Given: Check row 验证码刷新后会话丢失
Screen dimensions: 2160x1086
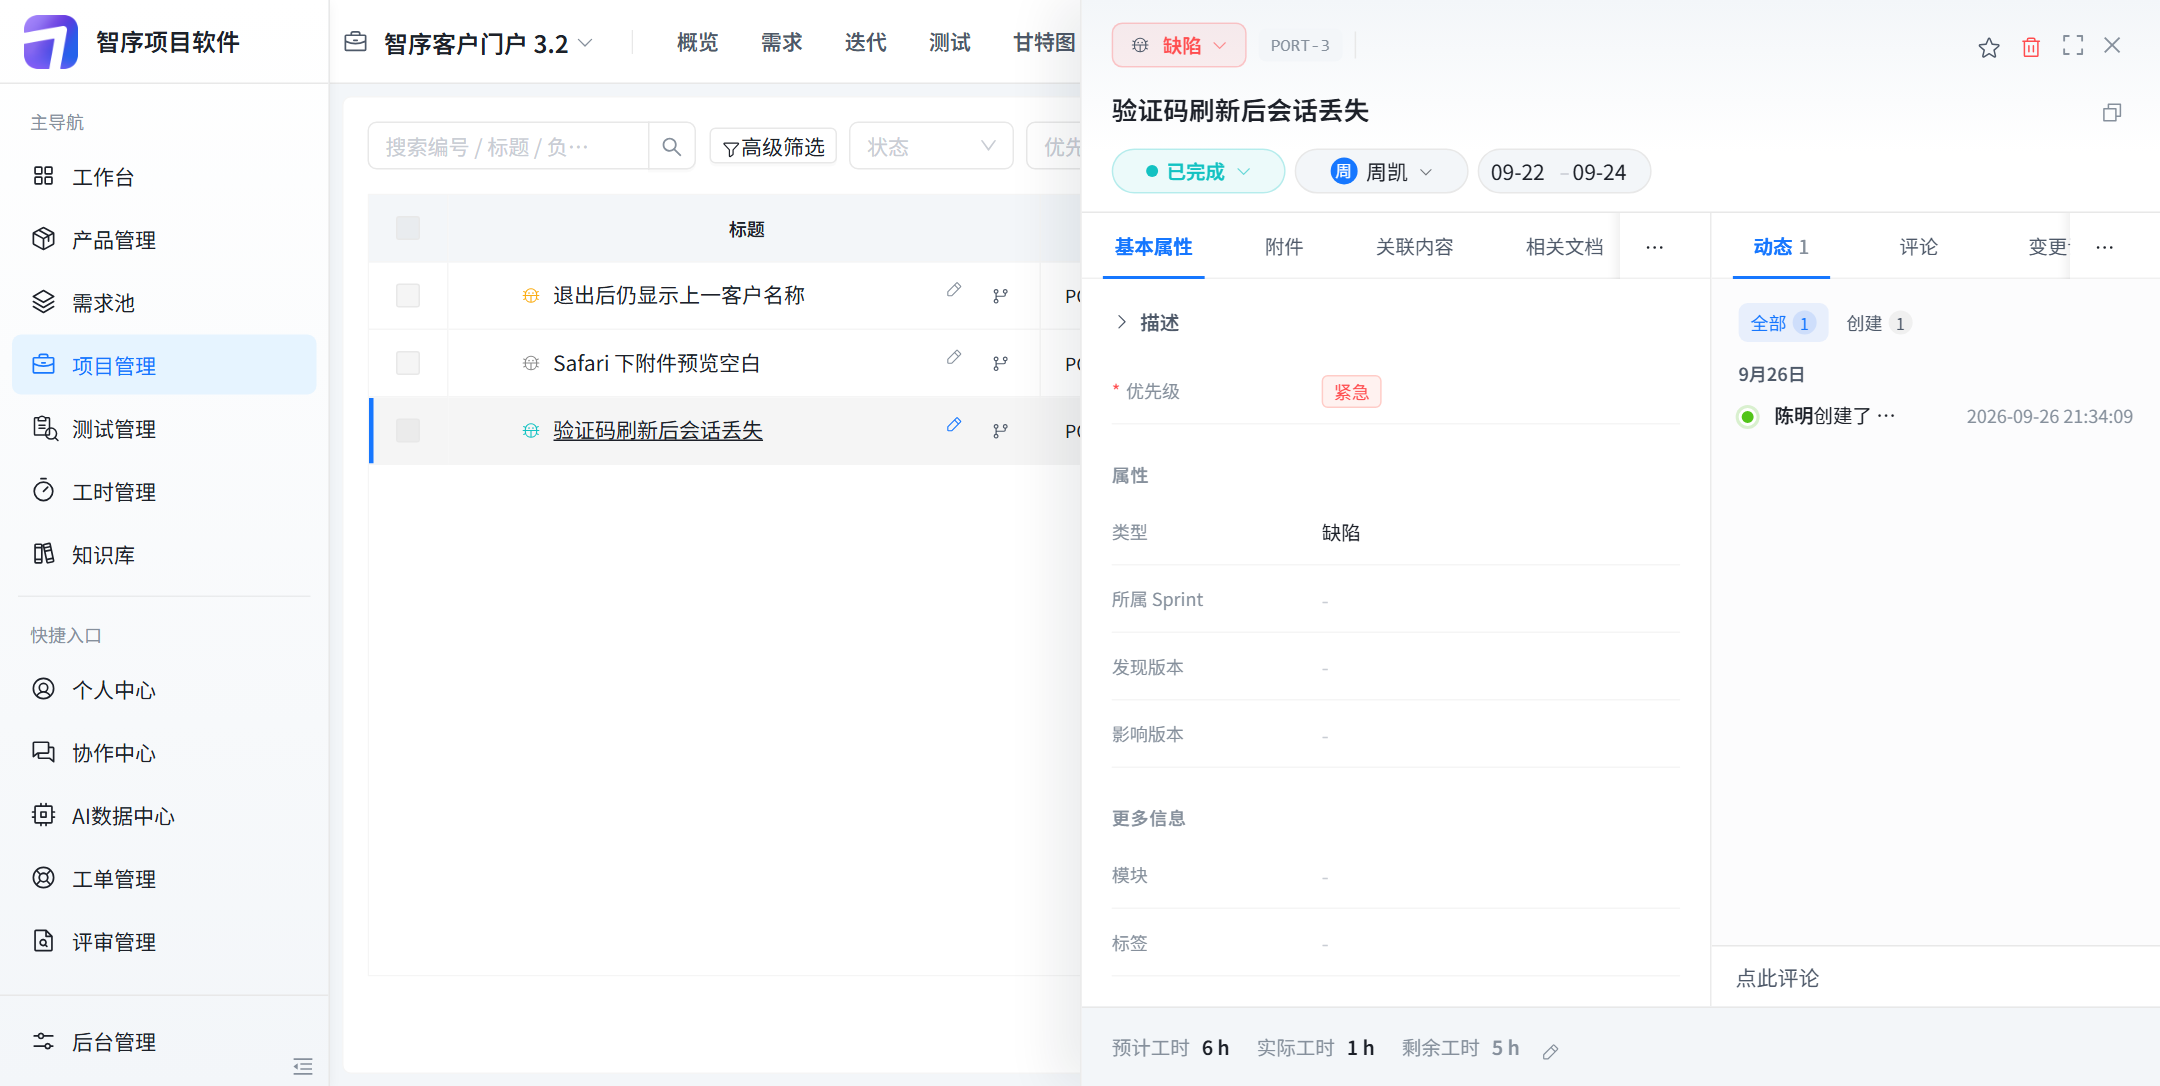Looking at the screenshot, I should (x=408, y=430).
